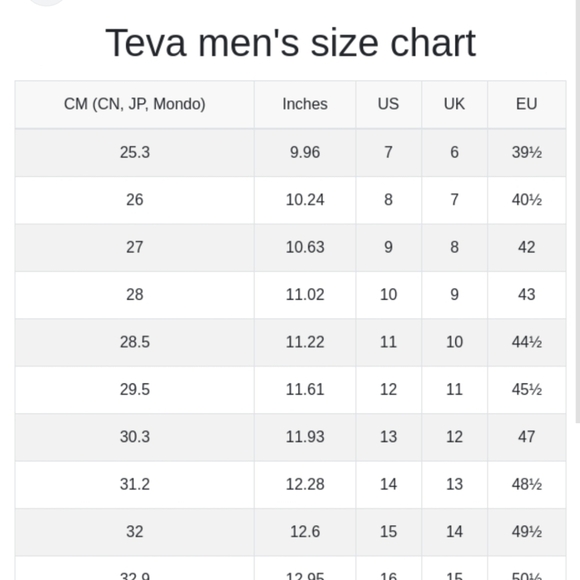Viewport: 580px width, 580px height.
Task: Select the 30.3 cm cell
Action: [135, 437]
